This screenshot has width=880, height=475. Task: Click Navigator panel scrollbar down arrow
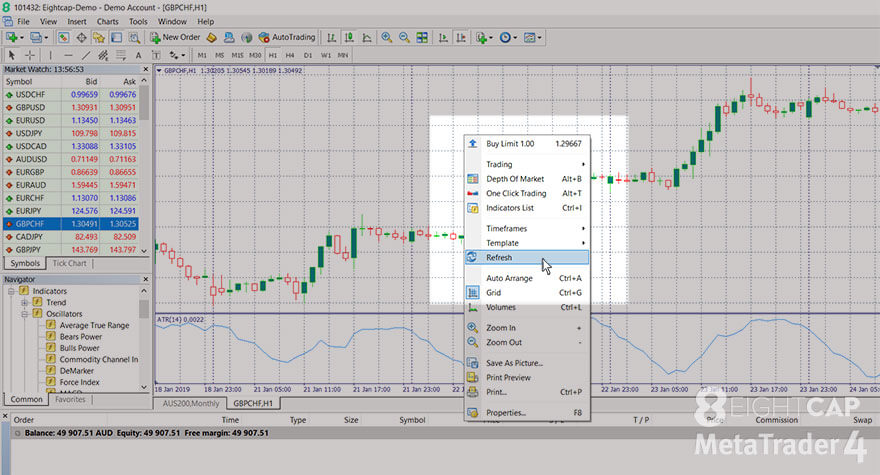[144, 387]
